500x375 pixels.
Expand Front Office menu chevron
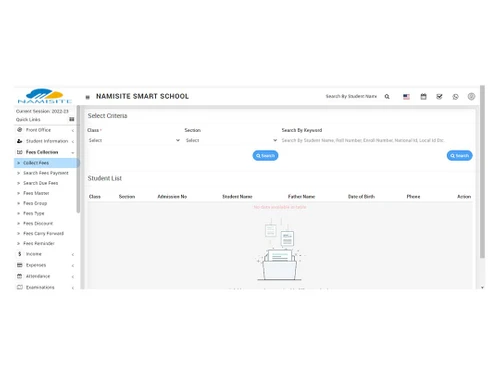pyautogui.click(x=73, y=130)
